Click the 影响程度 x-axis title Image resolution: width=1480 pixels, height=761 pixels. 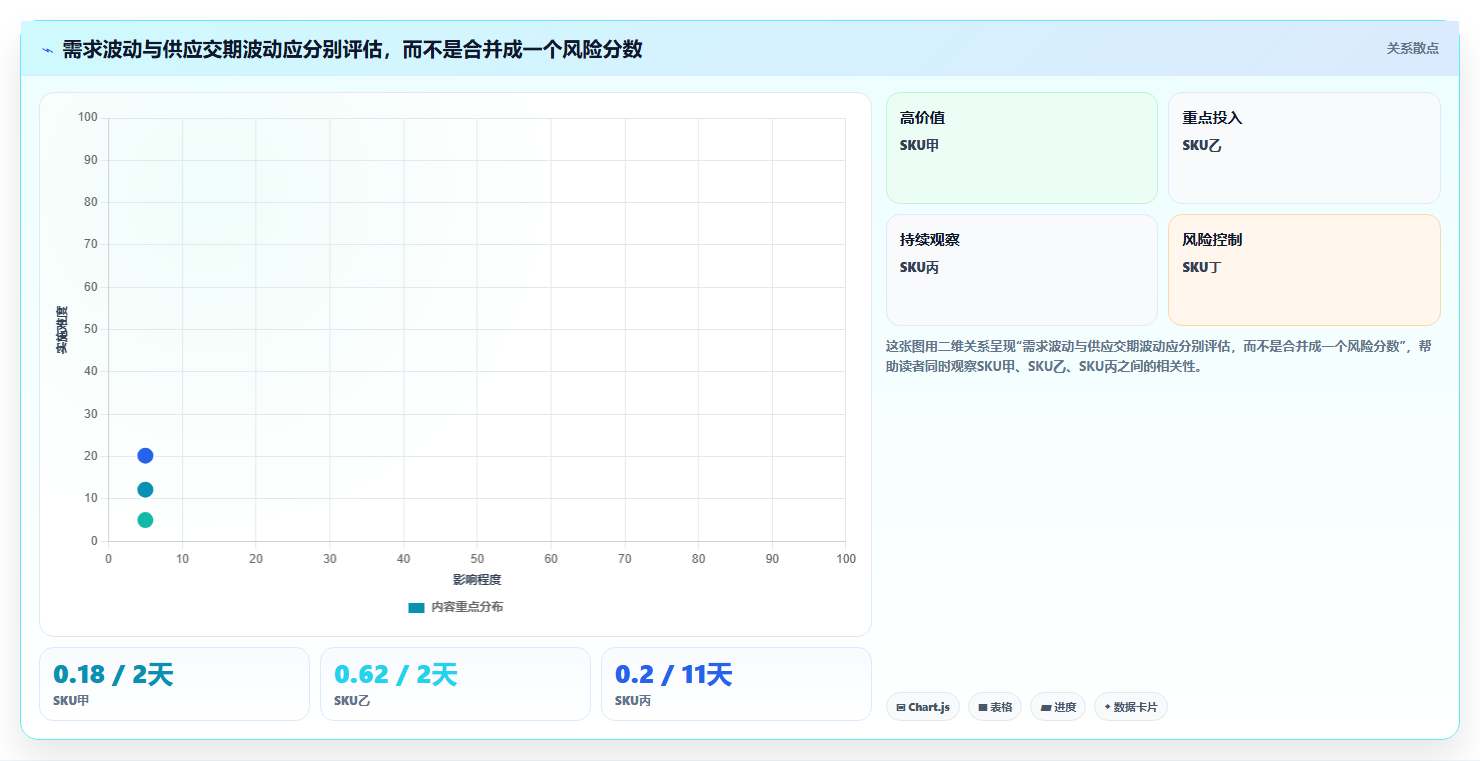[x=477, y=580]
